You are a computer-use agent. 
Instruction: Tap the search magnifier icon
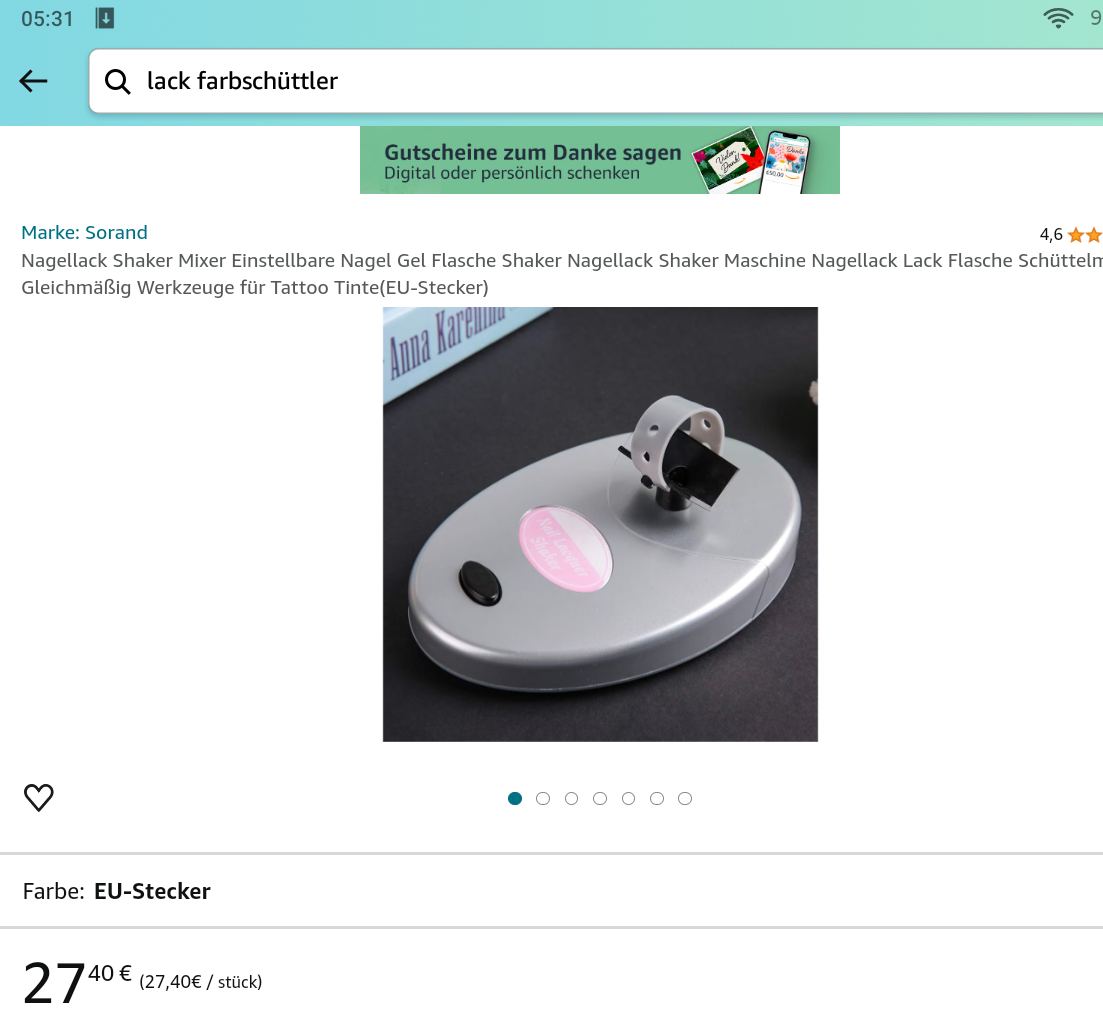click(x=117, y=82)
